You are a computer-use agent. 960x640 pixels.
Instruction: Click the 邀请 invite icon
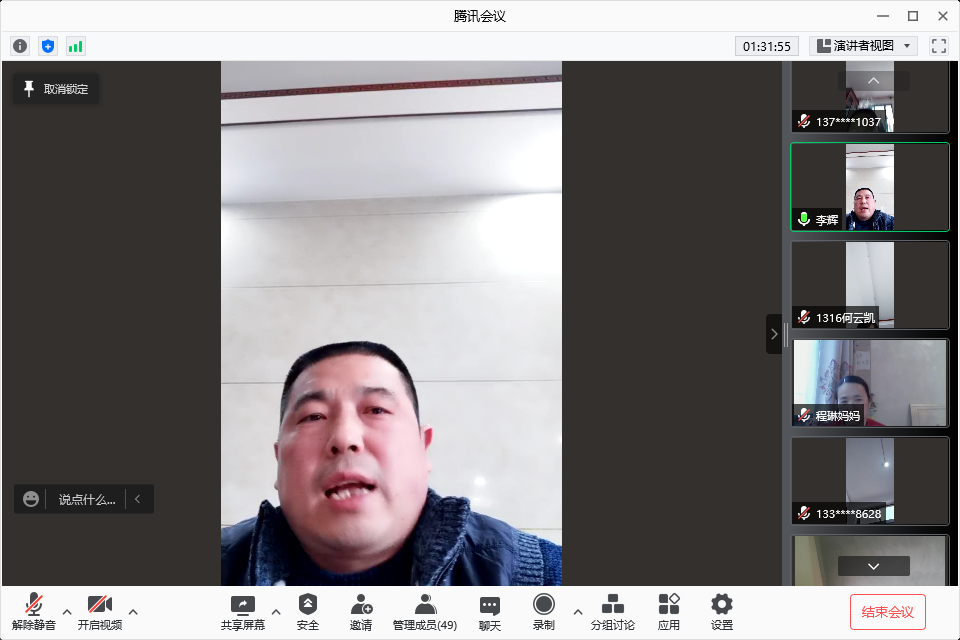(x=361, y=612)
